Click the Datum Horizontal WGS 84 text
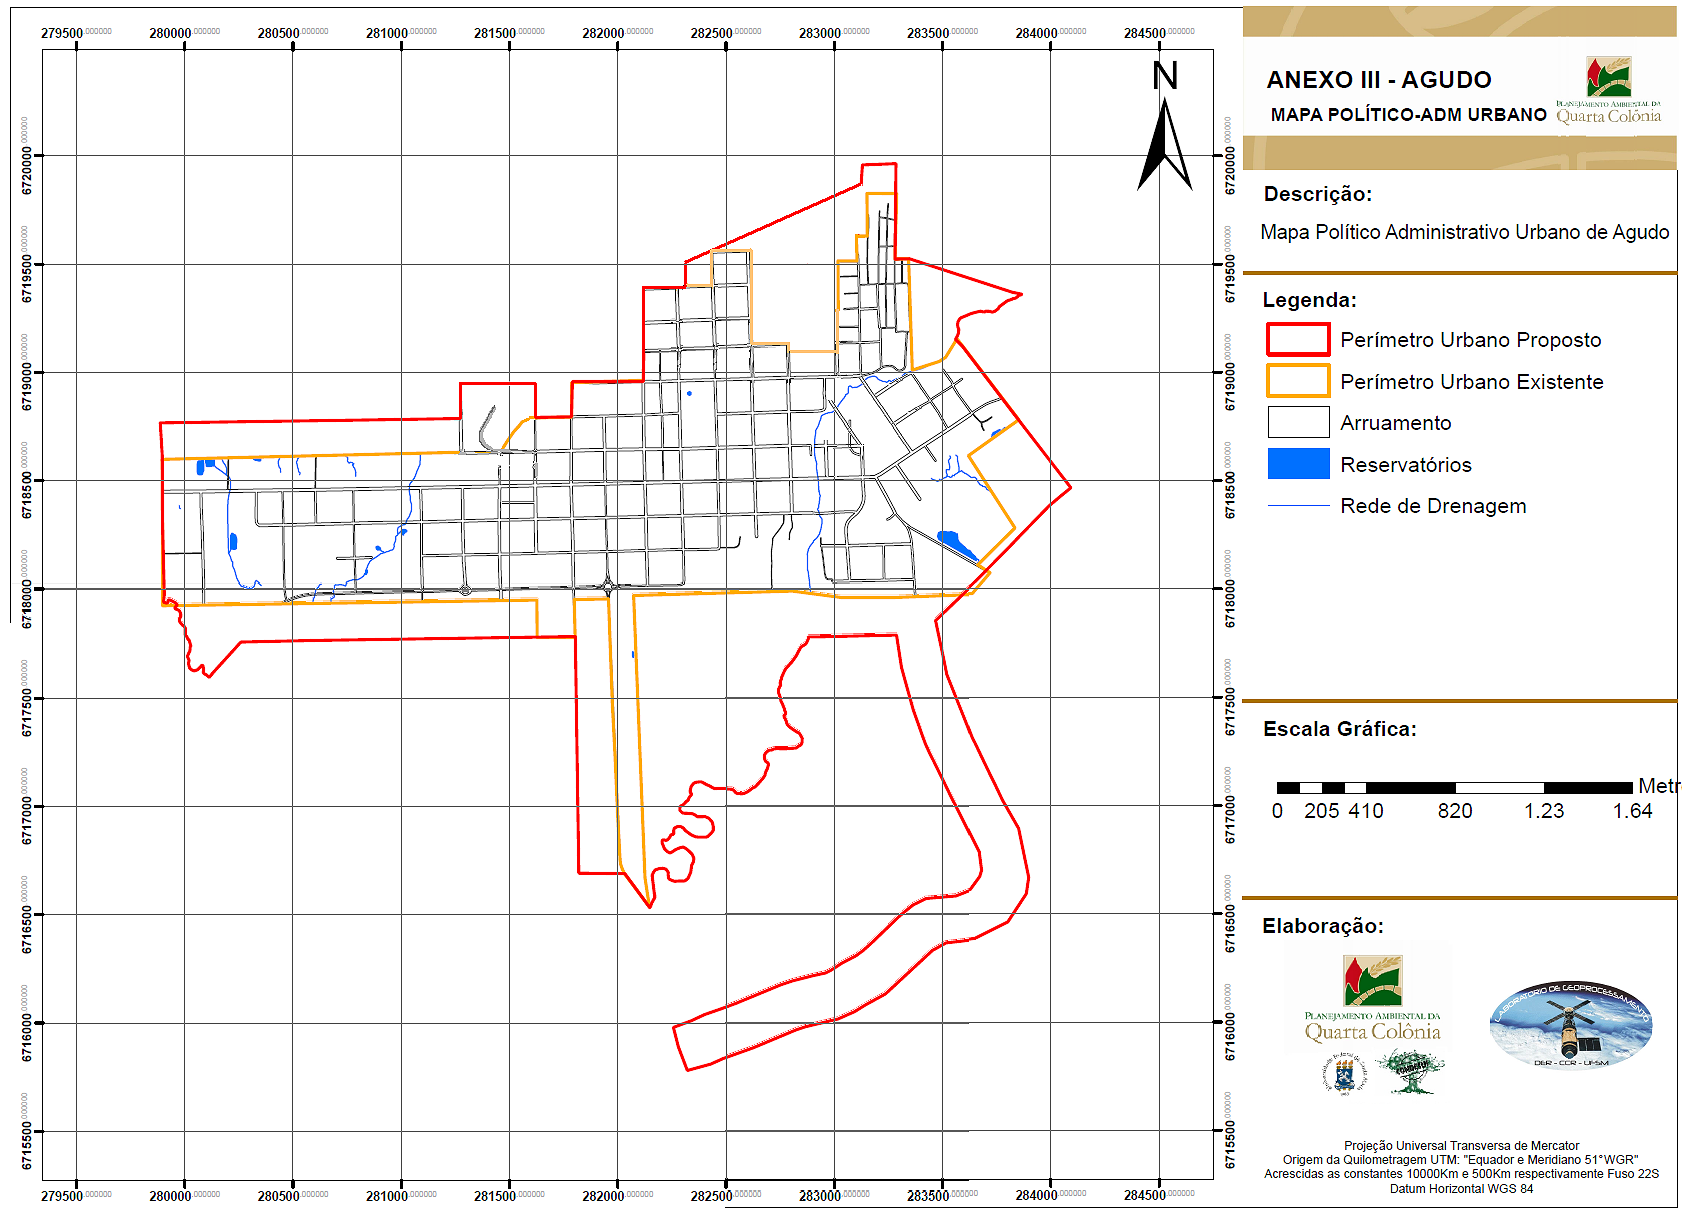This screenshot has width=1694, height=1218. pos(1460,1189)
